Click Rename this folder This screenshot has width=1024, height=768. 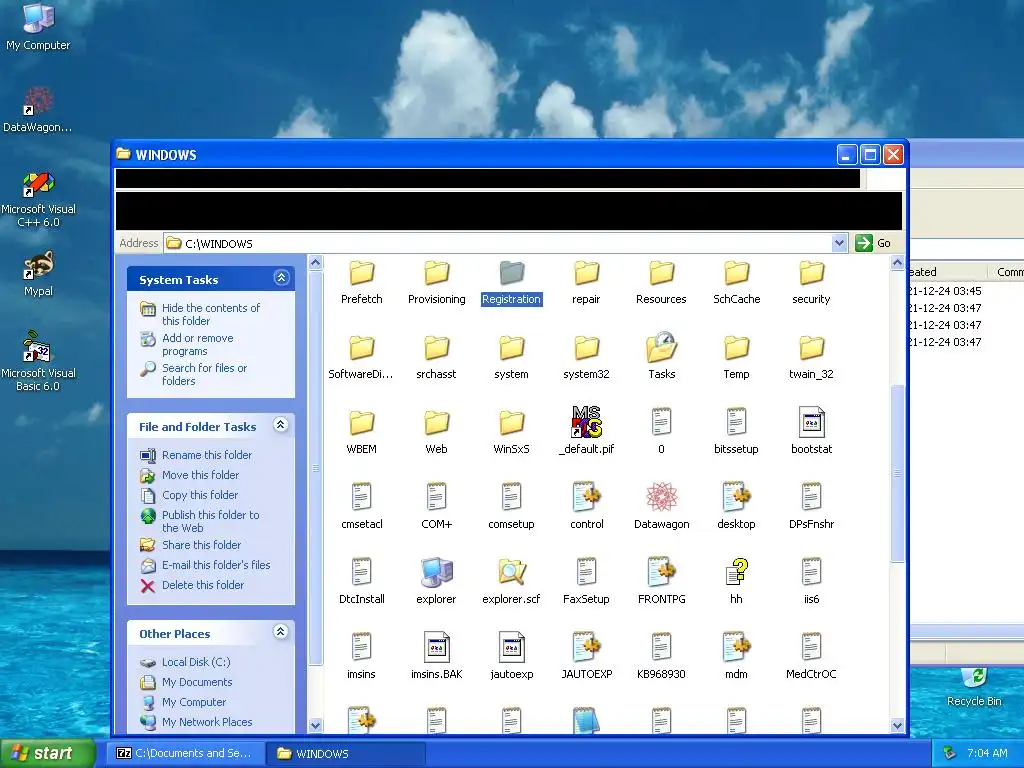pyautogui.click(x=206, y=455)
